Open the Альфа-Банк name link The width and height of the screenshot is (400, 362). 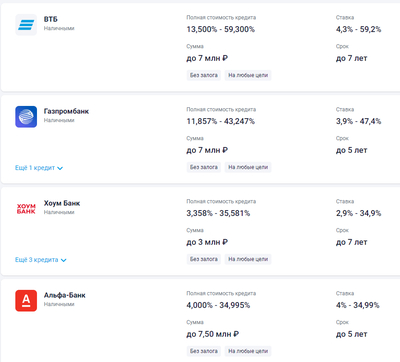pos(65,295)
